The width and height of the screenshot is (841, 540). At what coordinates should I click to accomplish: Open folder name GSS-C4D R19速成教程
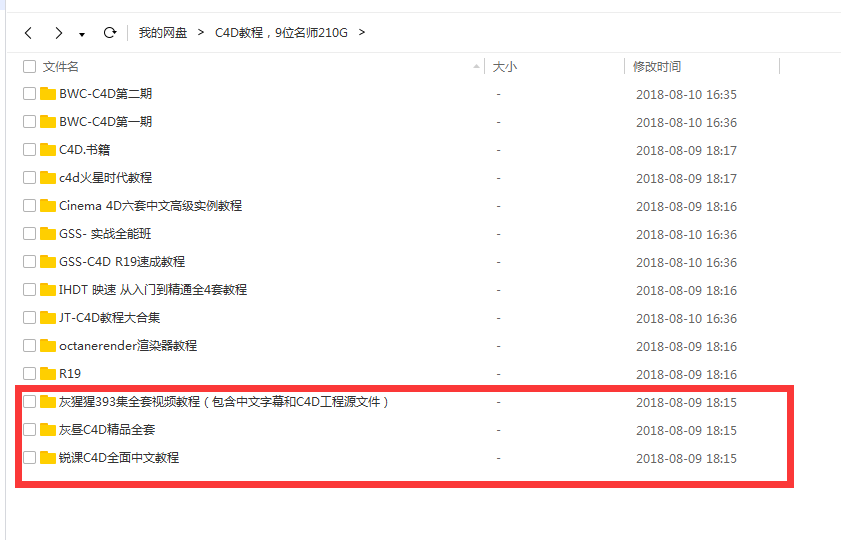(x=122, y=262)
